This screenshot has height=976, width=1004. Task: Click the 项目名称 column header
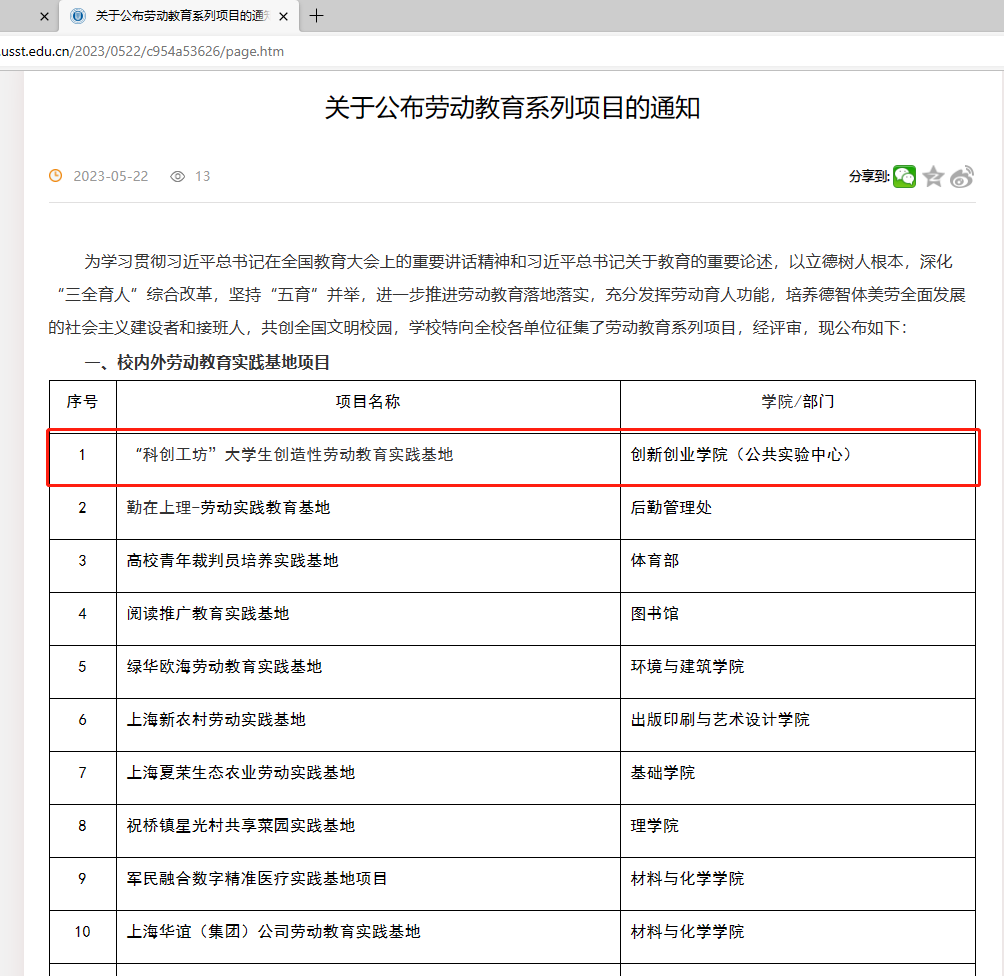point(367,402)
